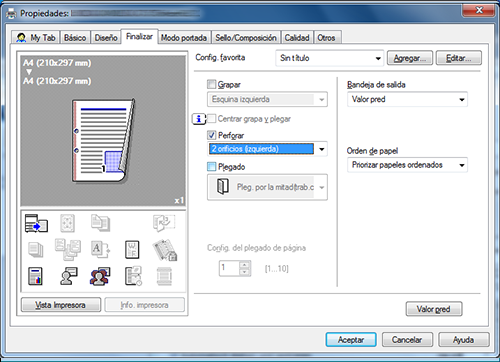Open help with the Ayuda button
Screen dimensions: 500x362
pos(464,340)
